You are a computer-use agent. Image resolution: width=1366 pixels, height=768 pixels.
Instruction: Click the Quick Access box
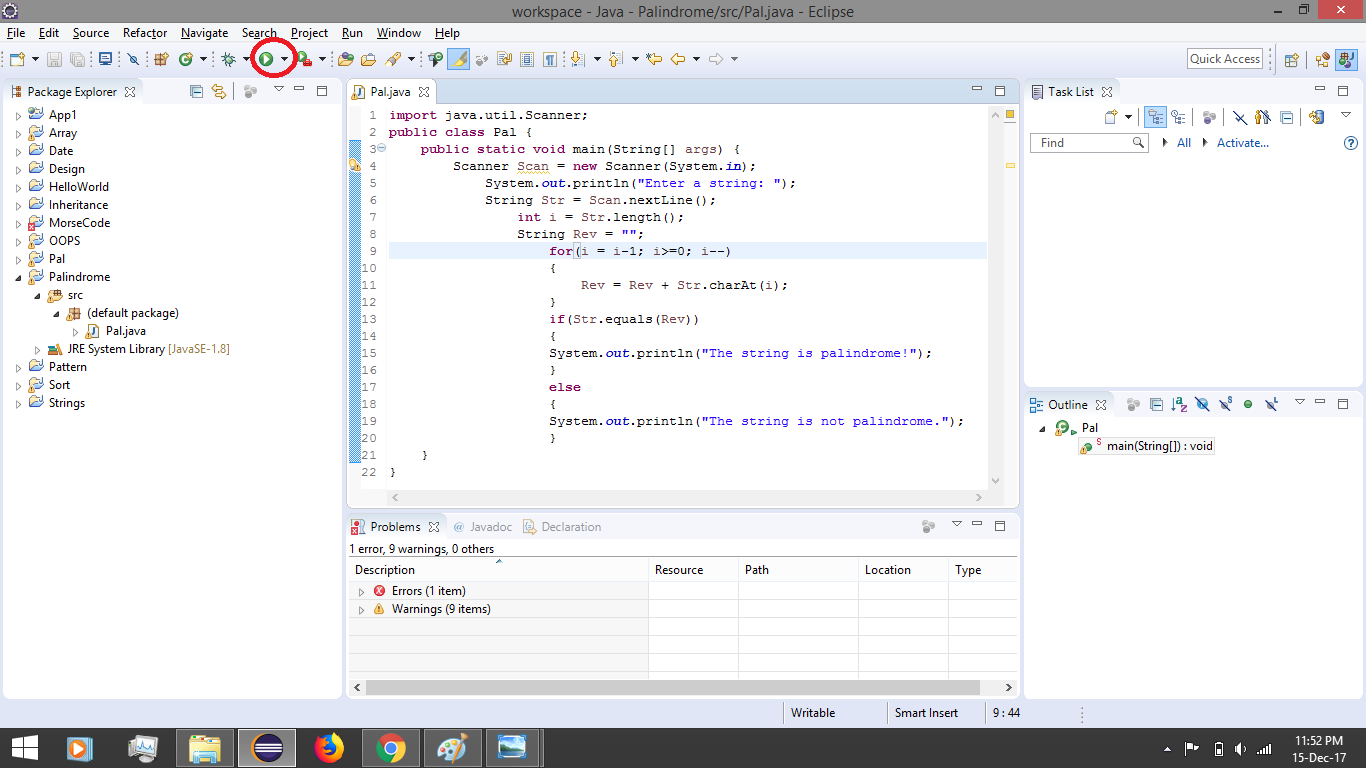pos(1225,59)
